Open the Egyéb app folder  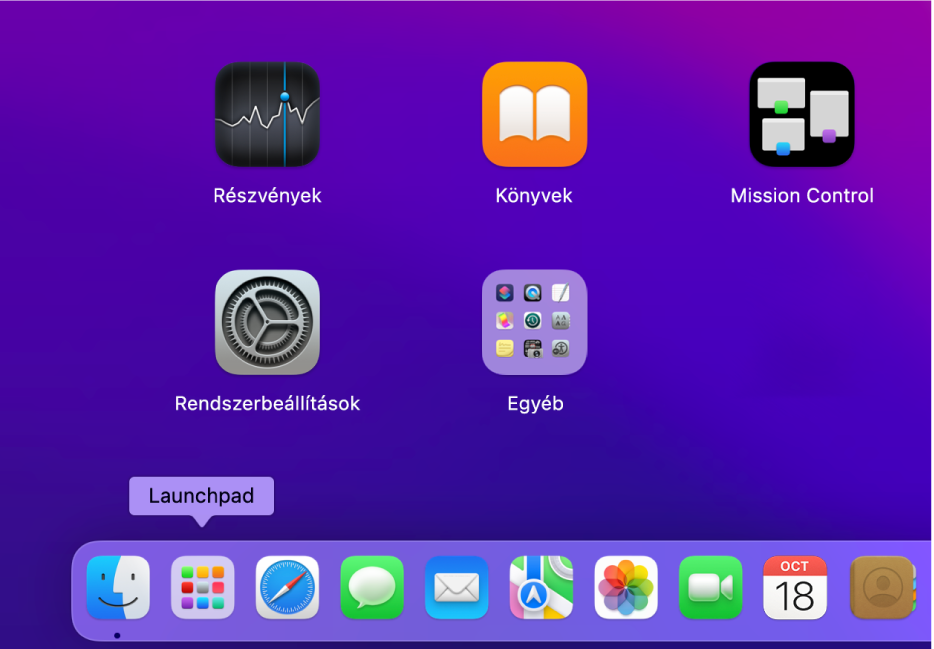coord(534,322)
